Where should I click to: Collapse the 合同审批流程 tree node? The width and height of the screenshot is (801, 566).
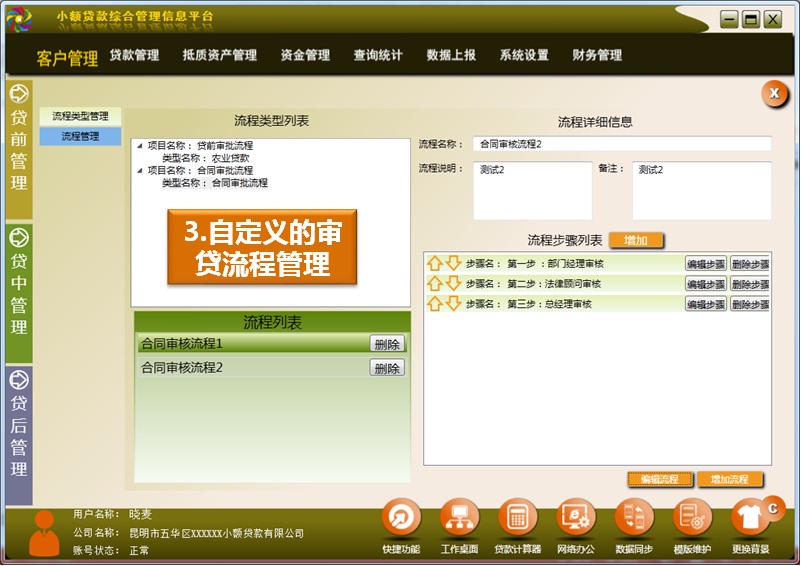pyautogui.click(x=139, y=171)
